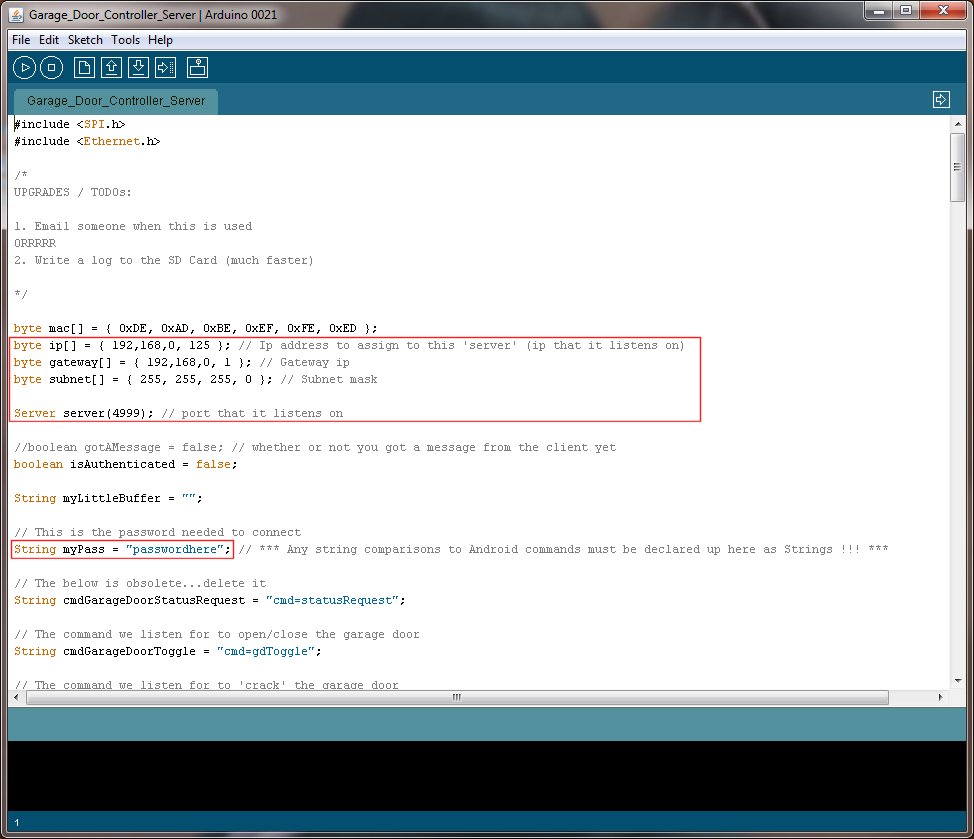Click 'String myLittleBuffer' line
The width and height of the screenshot is (974, 839).
pos(108,499)
